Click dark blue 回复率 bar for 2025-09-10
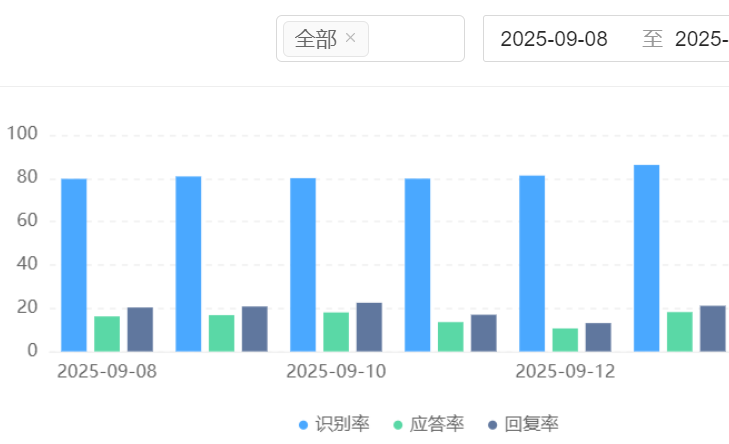729x444 pixels. [x=369, y=327]
